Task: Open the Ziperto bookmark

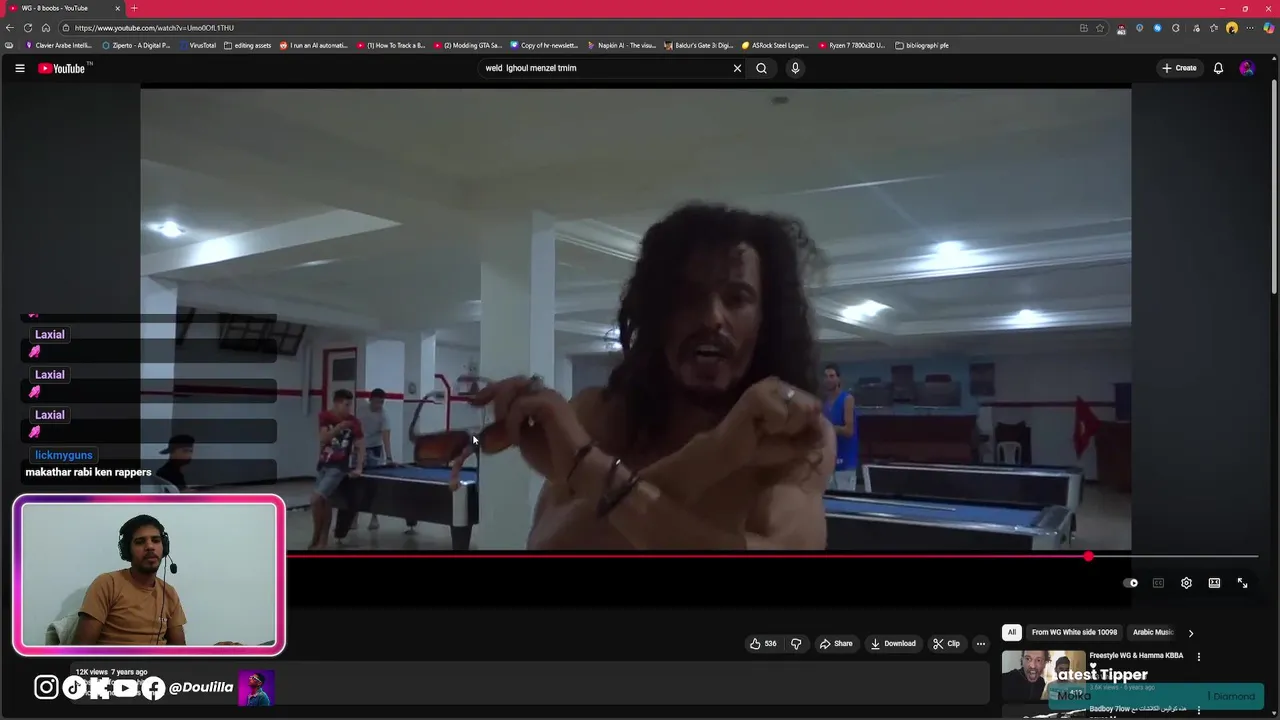Action: click(137, 45)
